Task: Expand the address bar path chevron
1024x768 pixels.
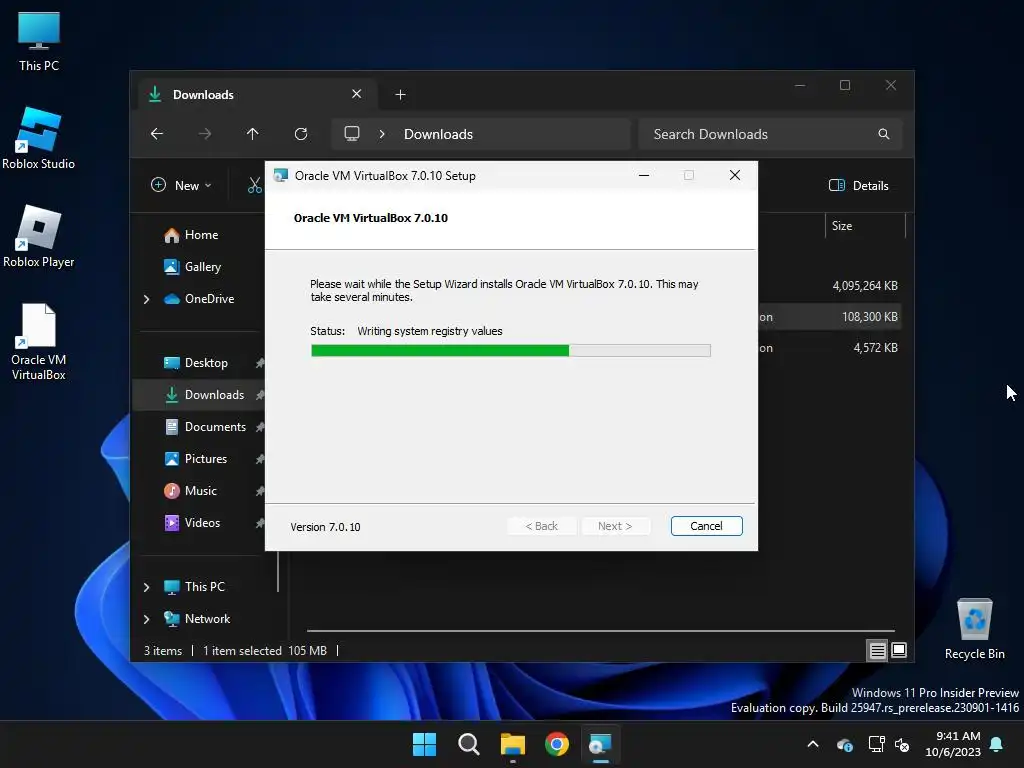Action: pos(382,134)
